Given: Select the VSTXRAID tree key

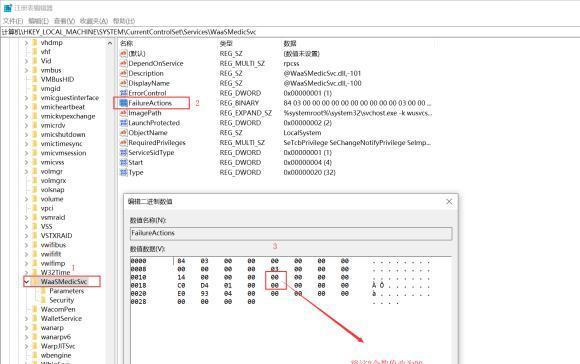Looking at the screenshot, I should [x=56, y=236].
